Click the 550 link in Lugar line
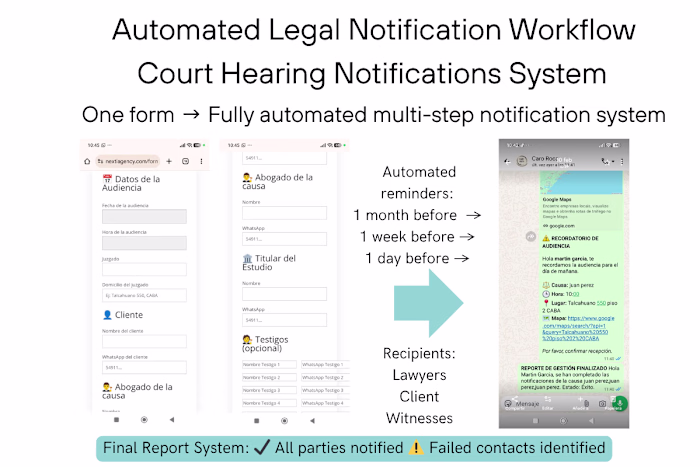Image resolution: width=700 pixels, height=467 pixels. pos(601,303)
